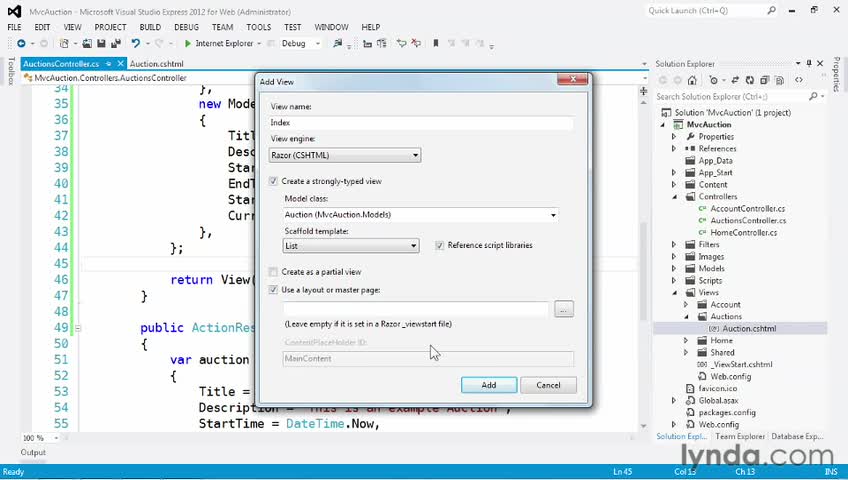Open the Toolbox side tab
This screenshot has width=848, height=480.
[11, 71]
